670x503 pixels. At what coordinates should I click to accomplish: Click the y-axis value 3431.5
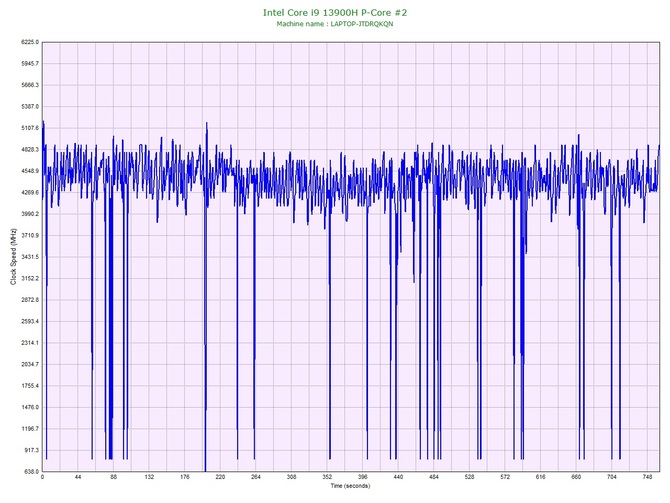click(30, 257)
